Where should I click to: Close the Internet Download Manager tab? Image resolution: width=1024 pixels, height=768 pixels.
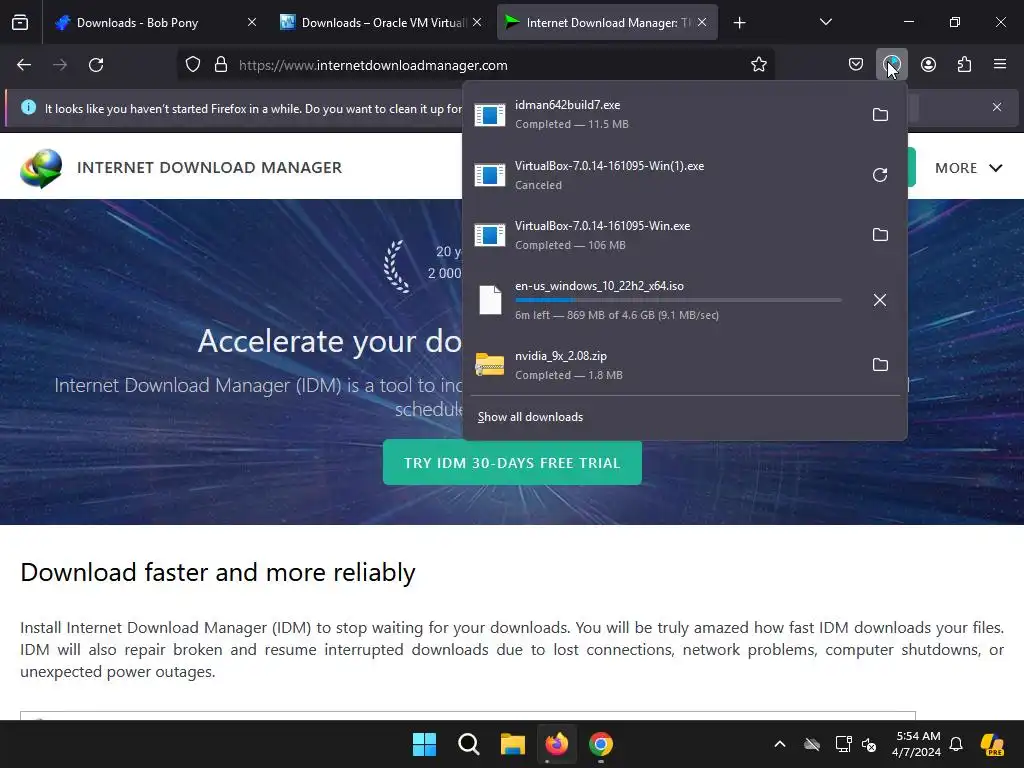701,23
